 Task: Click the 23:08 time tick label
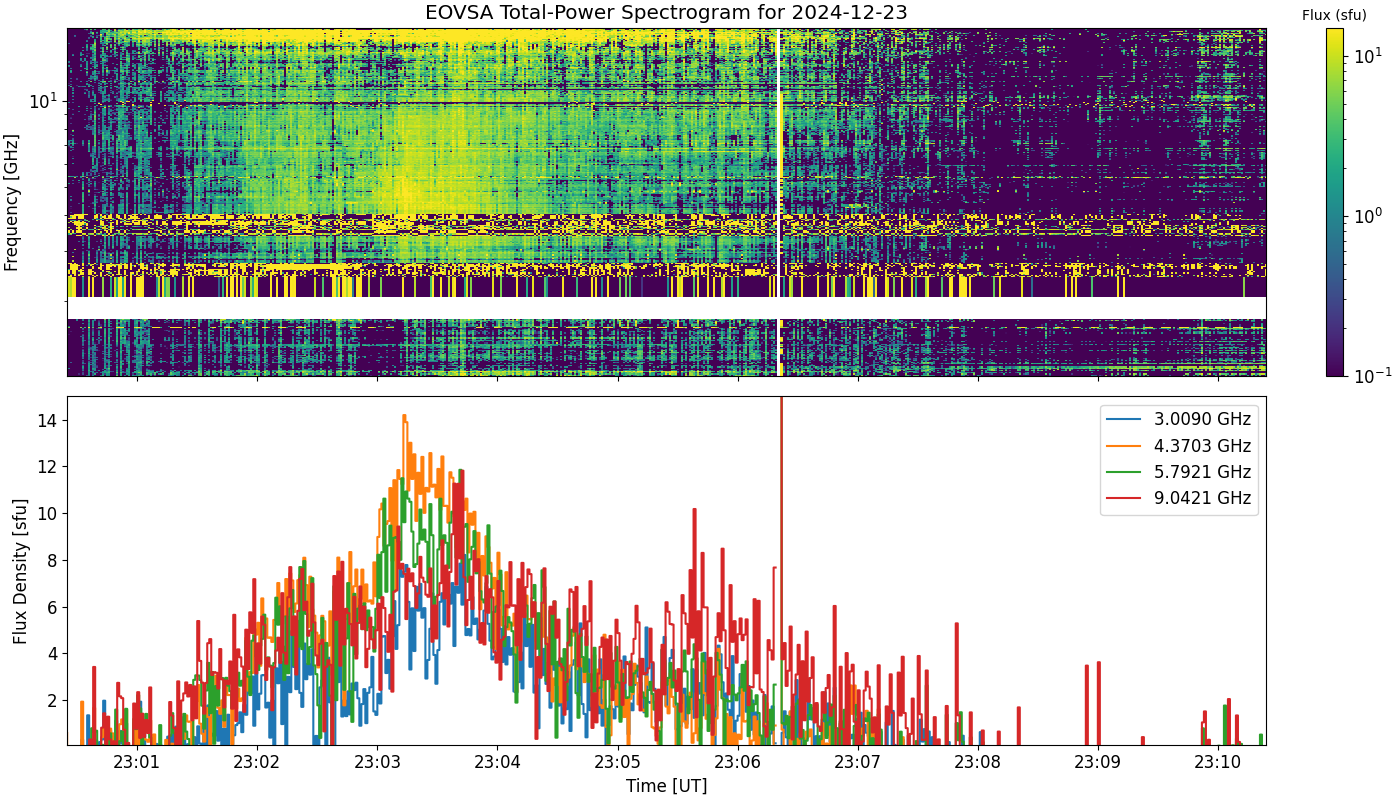[x=978, y=763]
